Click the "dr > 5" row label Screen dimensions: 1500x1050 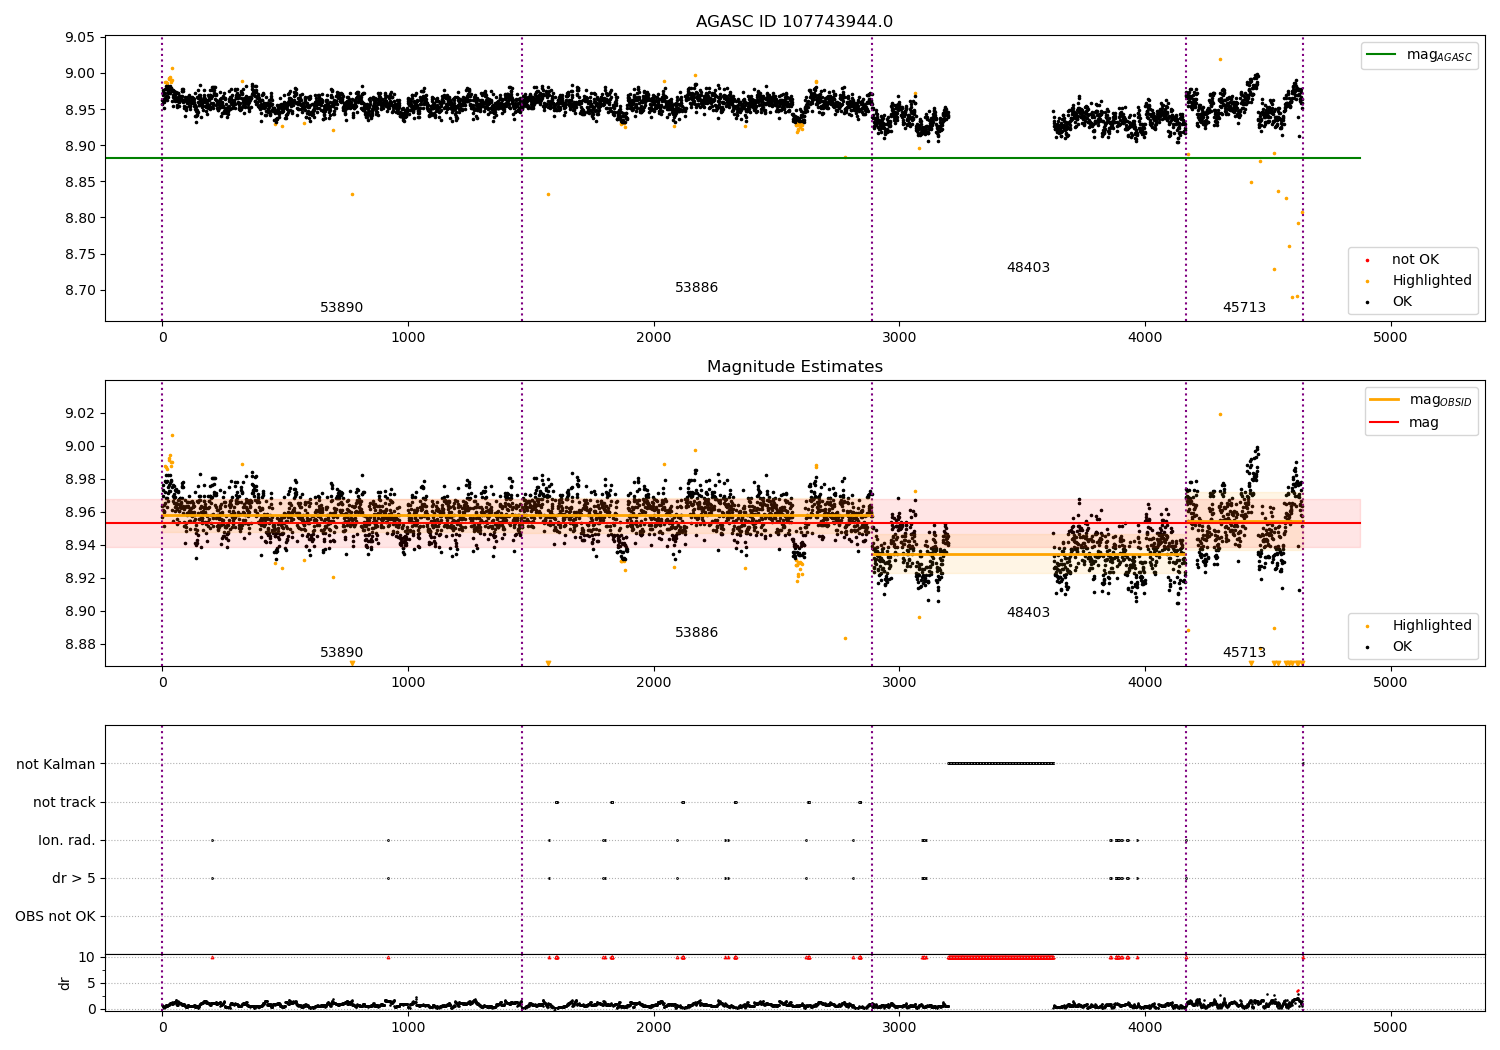[x=74, y=878]
